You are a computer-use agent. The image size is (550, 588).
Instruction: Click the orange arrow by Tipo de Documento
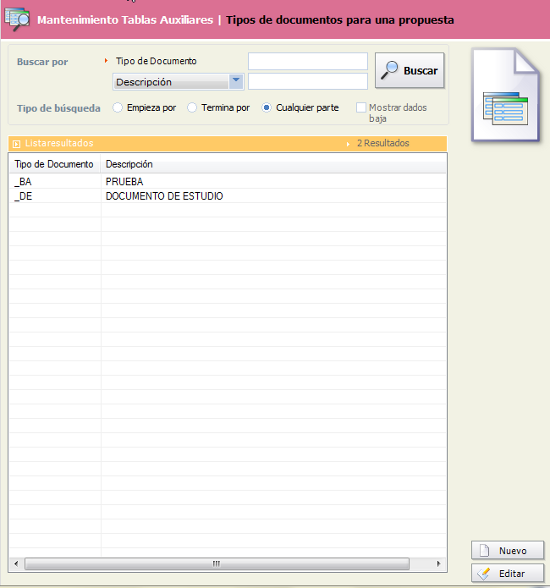(106, 60)
